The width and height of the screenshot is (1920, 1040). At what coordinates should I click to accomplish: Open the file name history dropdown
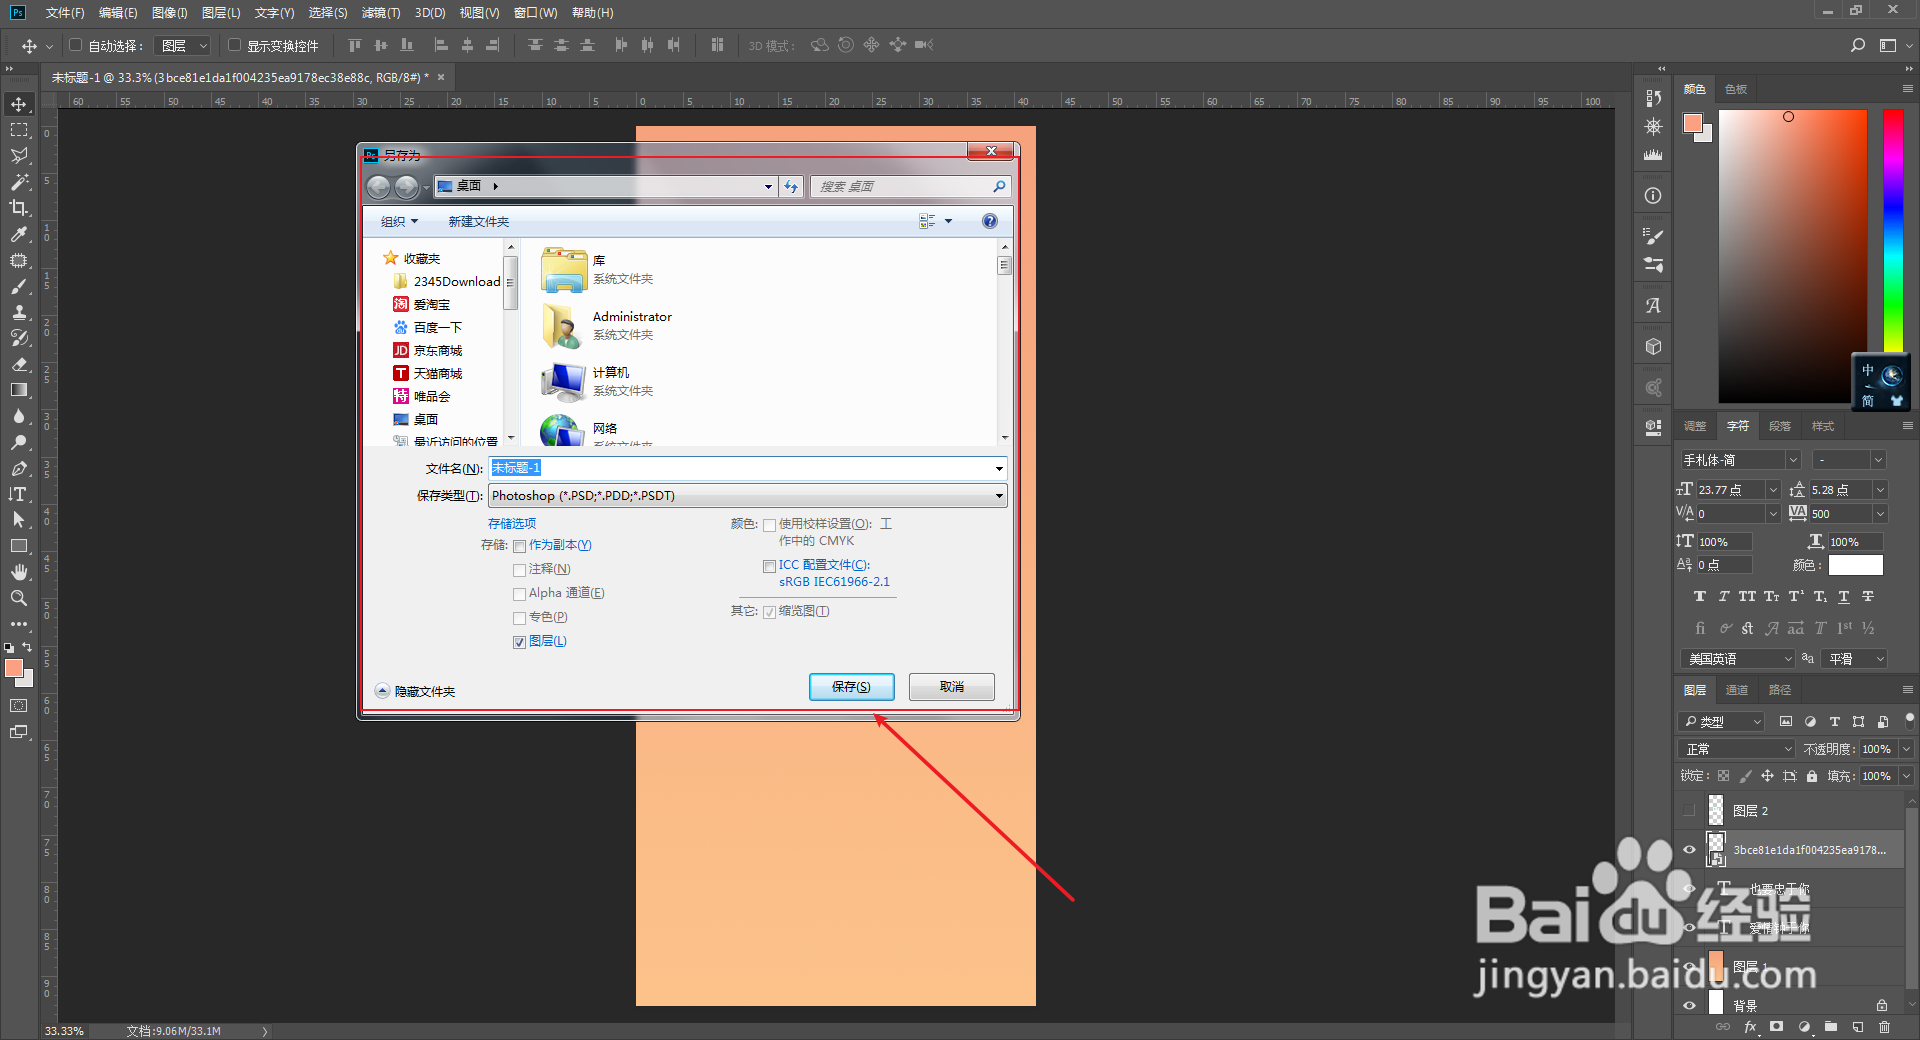[x=998, y=468]
